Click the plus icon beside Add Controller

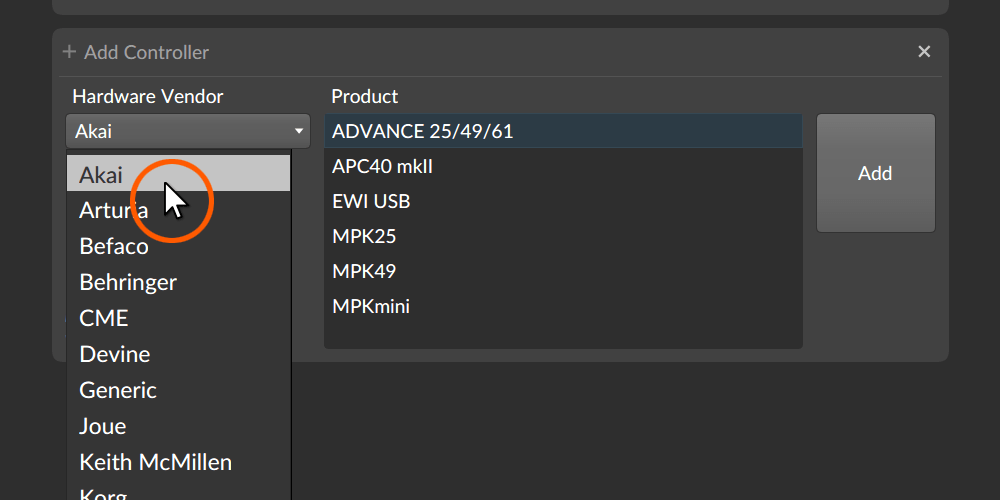[x=69, y=52]
